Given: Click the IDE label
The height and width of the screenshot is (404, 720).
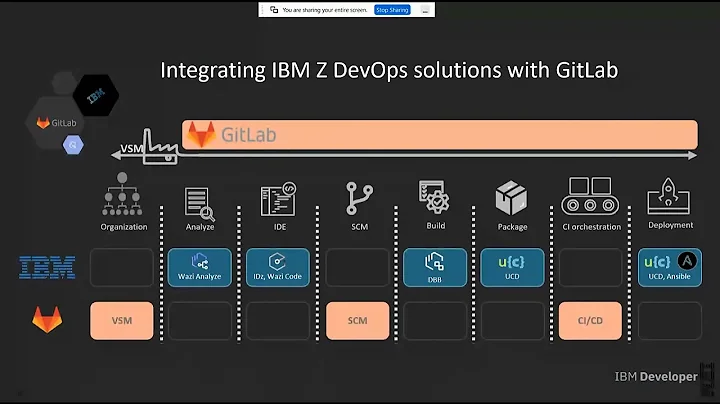Looking at the screenshot, I should (x=280, y=227).
